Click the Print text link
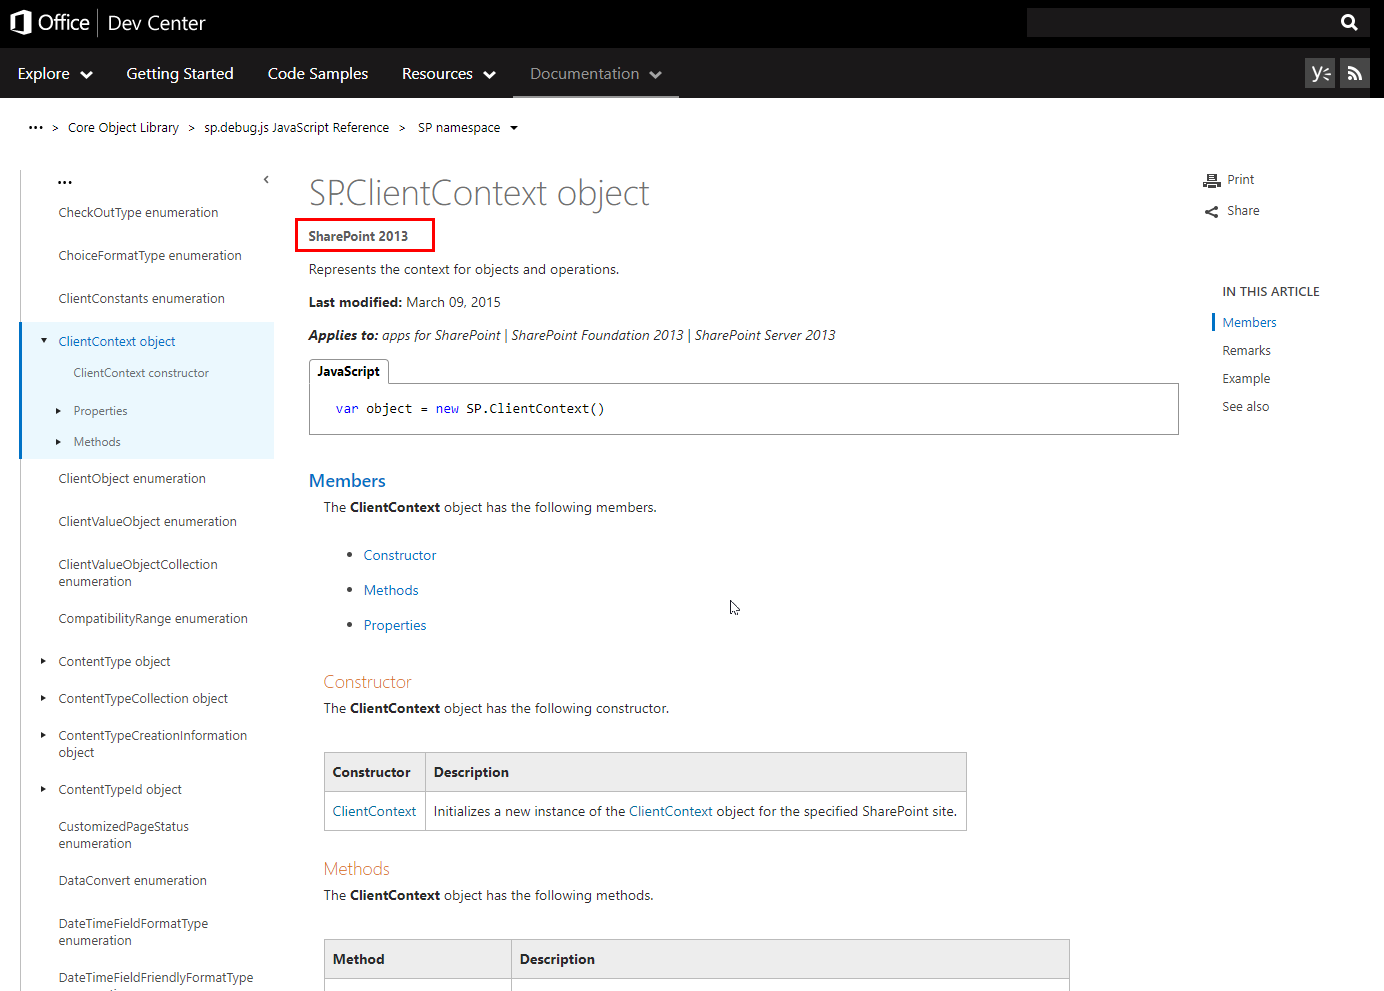The width and height of the screenshot is (1384, 991). coord(1241,180)
